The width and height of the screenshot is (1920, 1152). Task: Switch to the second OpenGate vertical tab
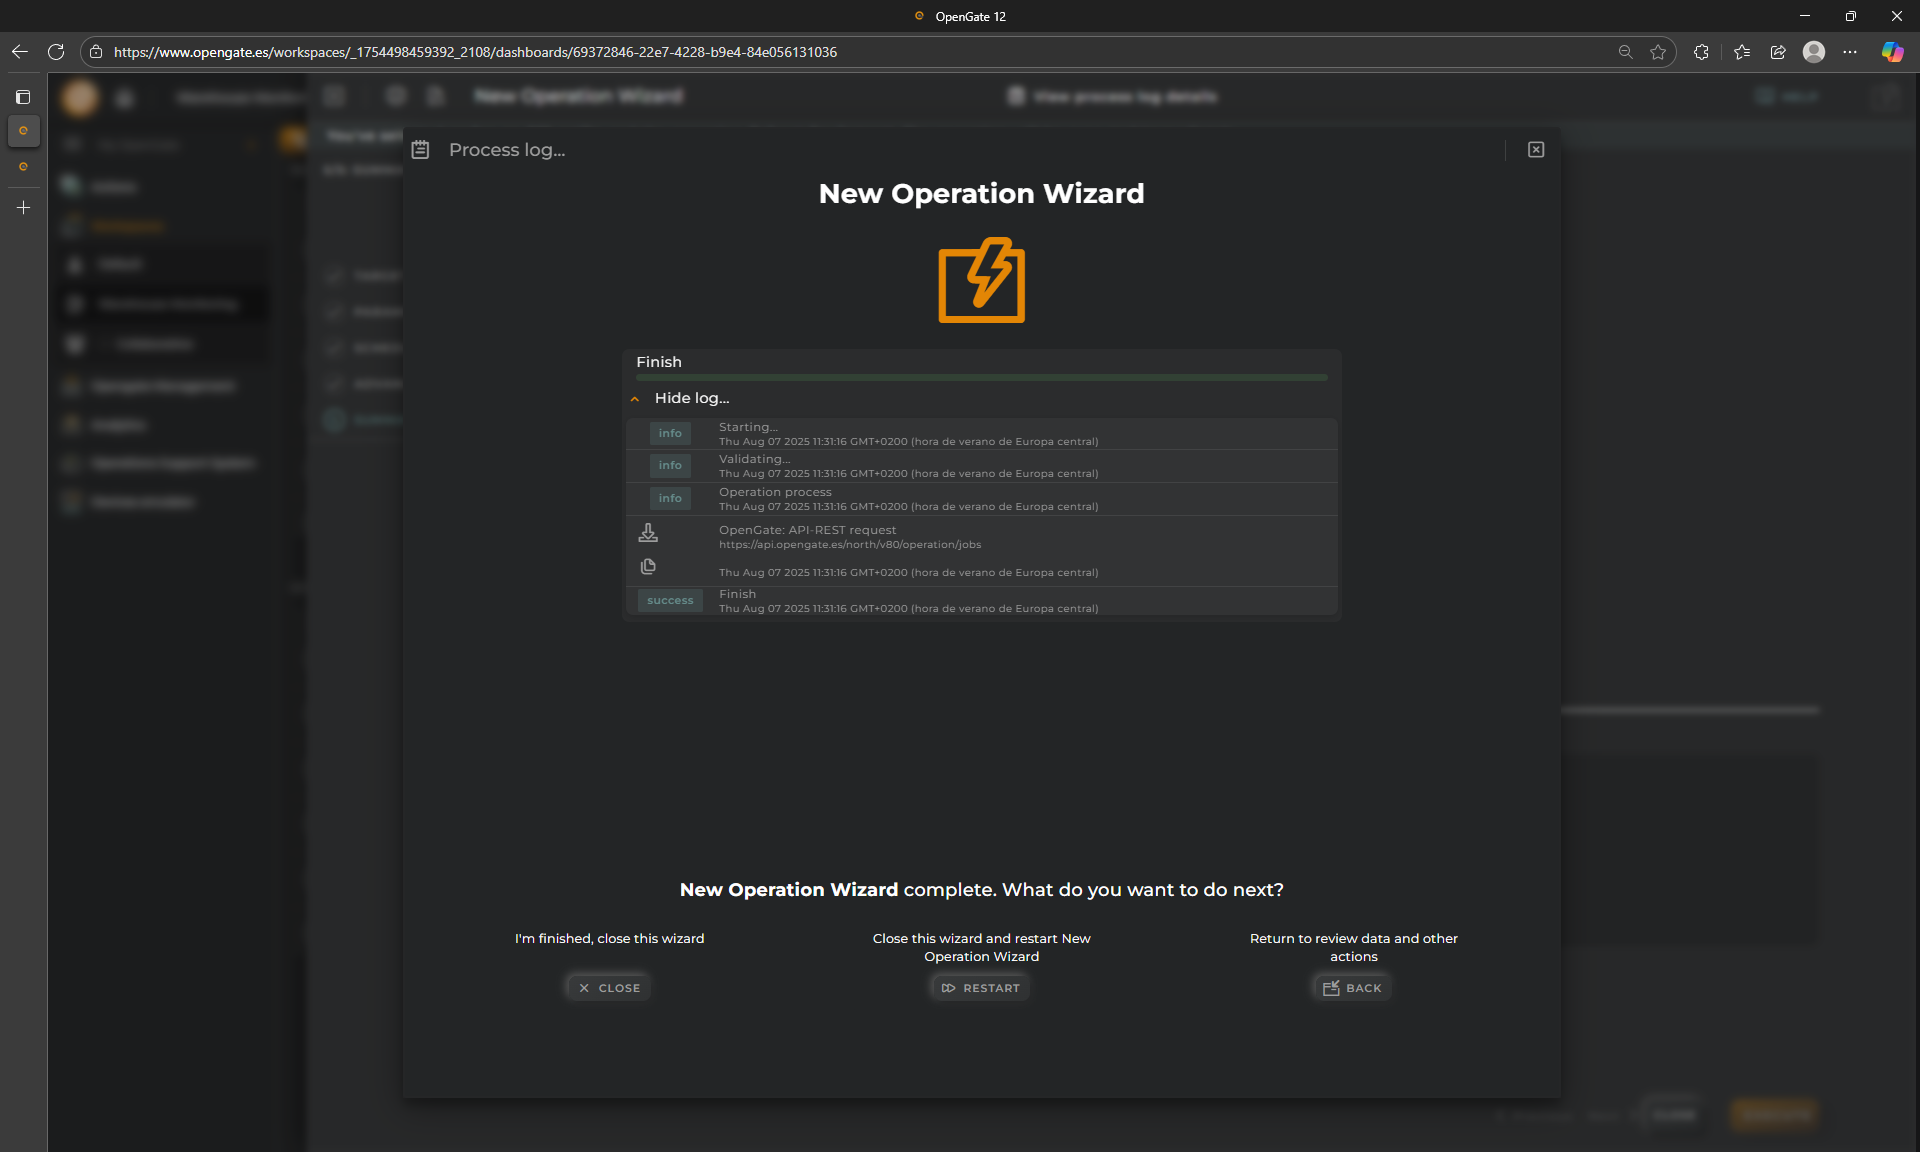pyautogui.click(x=23, y=167)
